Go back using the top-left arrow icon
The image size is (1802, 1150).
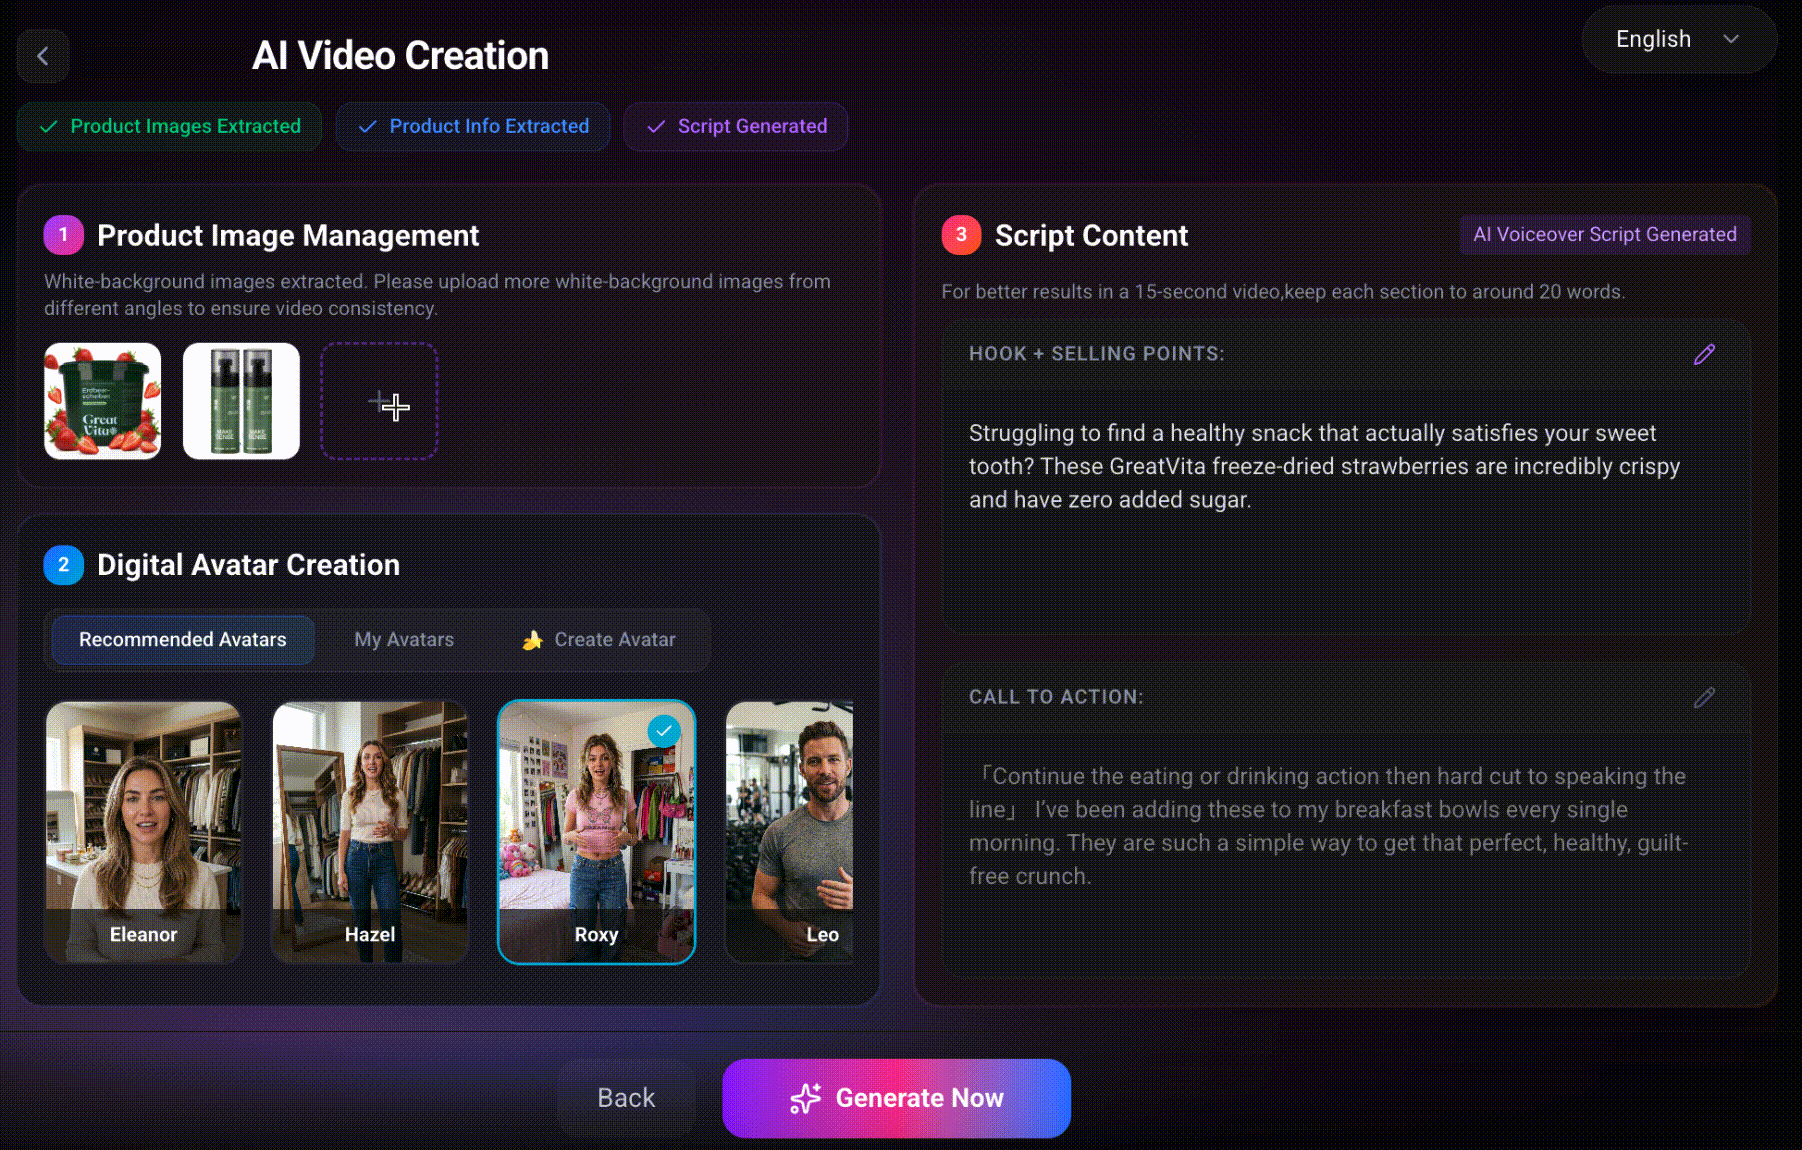click(x=43, y=56)
